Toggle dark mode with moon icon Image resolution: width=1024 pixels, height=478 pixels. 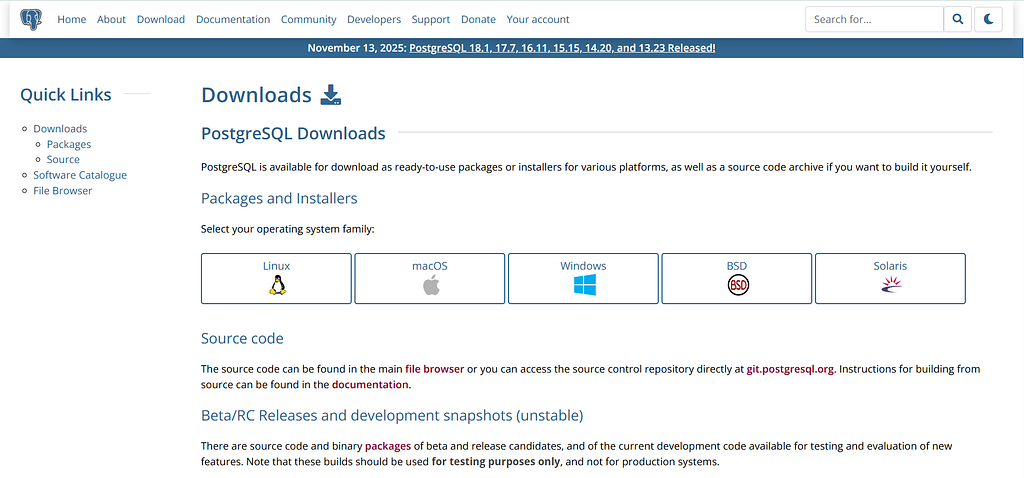tap(988, 20)
